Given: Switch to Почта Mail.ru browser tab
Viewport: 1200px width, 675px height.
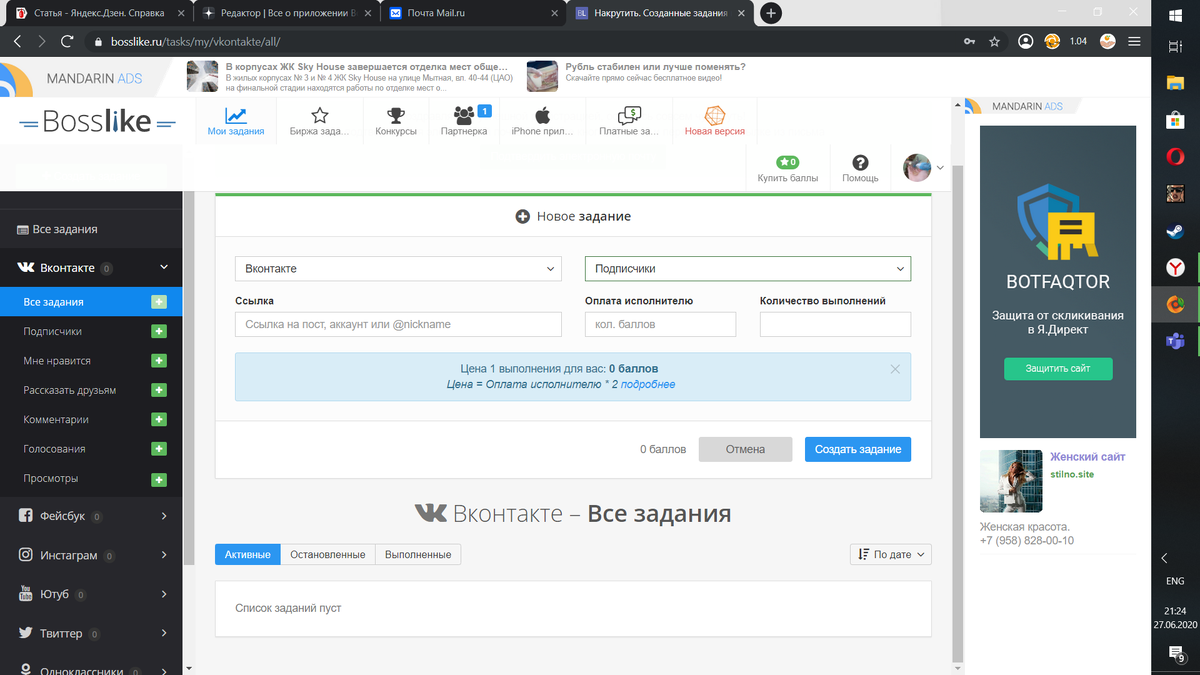Looking at the screenshot, I should click(x=472, y=13).
